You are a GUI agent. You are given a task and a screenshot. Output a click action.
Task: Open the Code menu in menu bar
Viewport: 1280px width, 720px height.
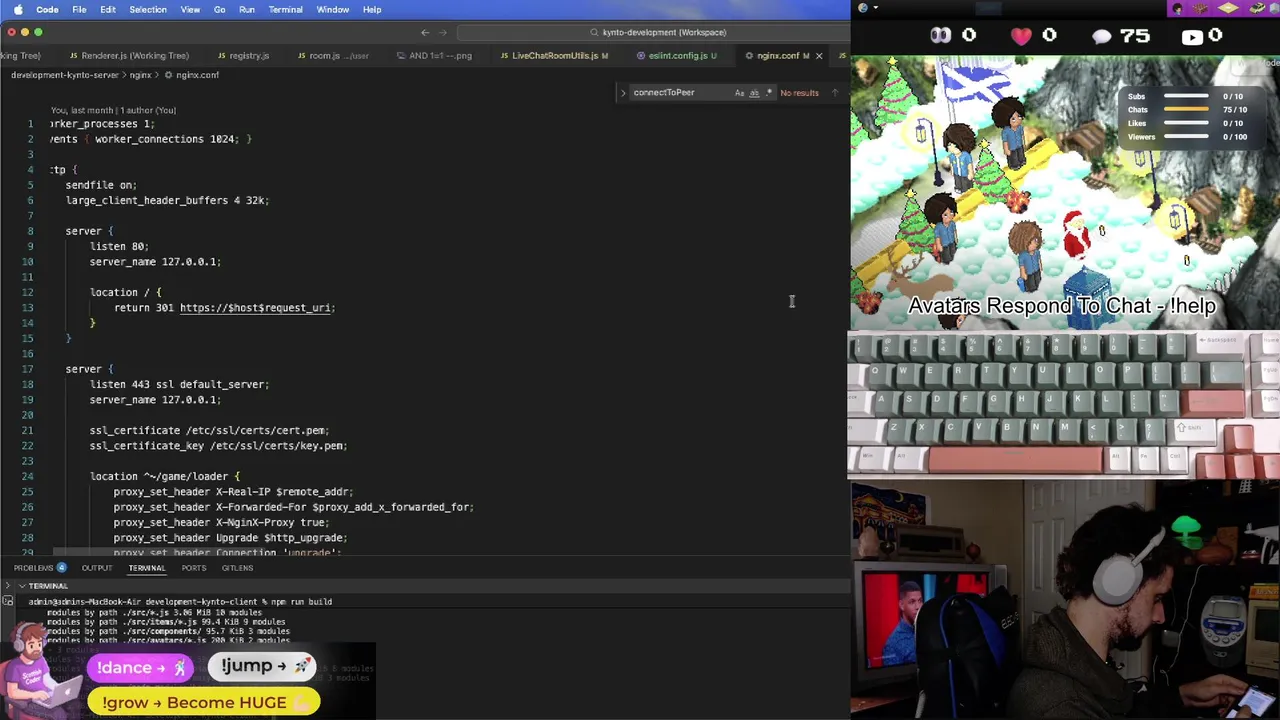tap(47, 9)
